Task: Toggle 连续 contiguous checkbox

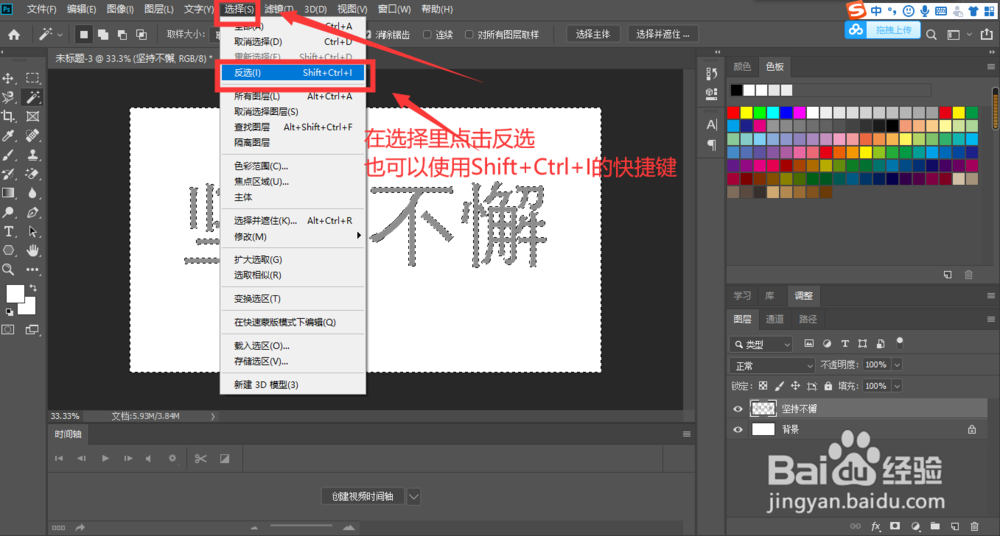Action: pos(427,34)
